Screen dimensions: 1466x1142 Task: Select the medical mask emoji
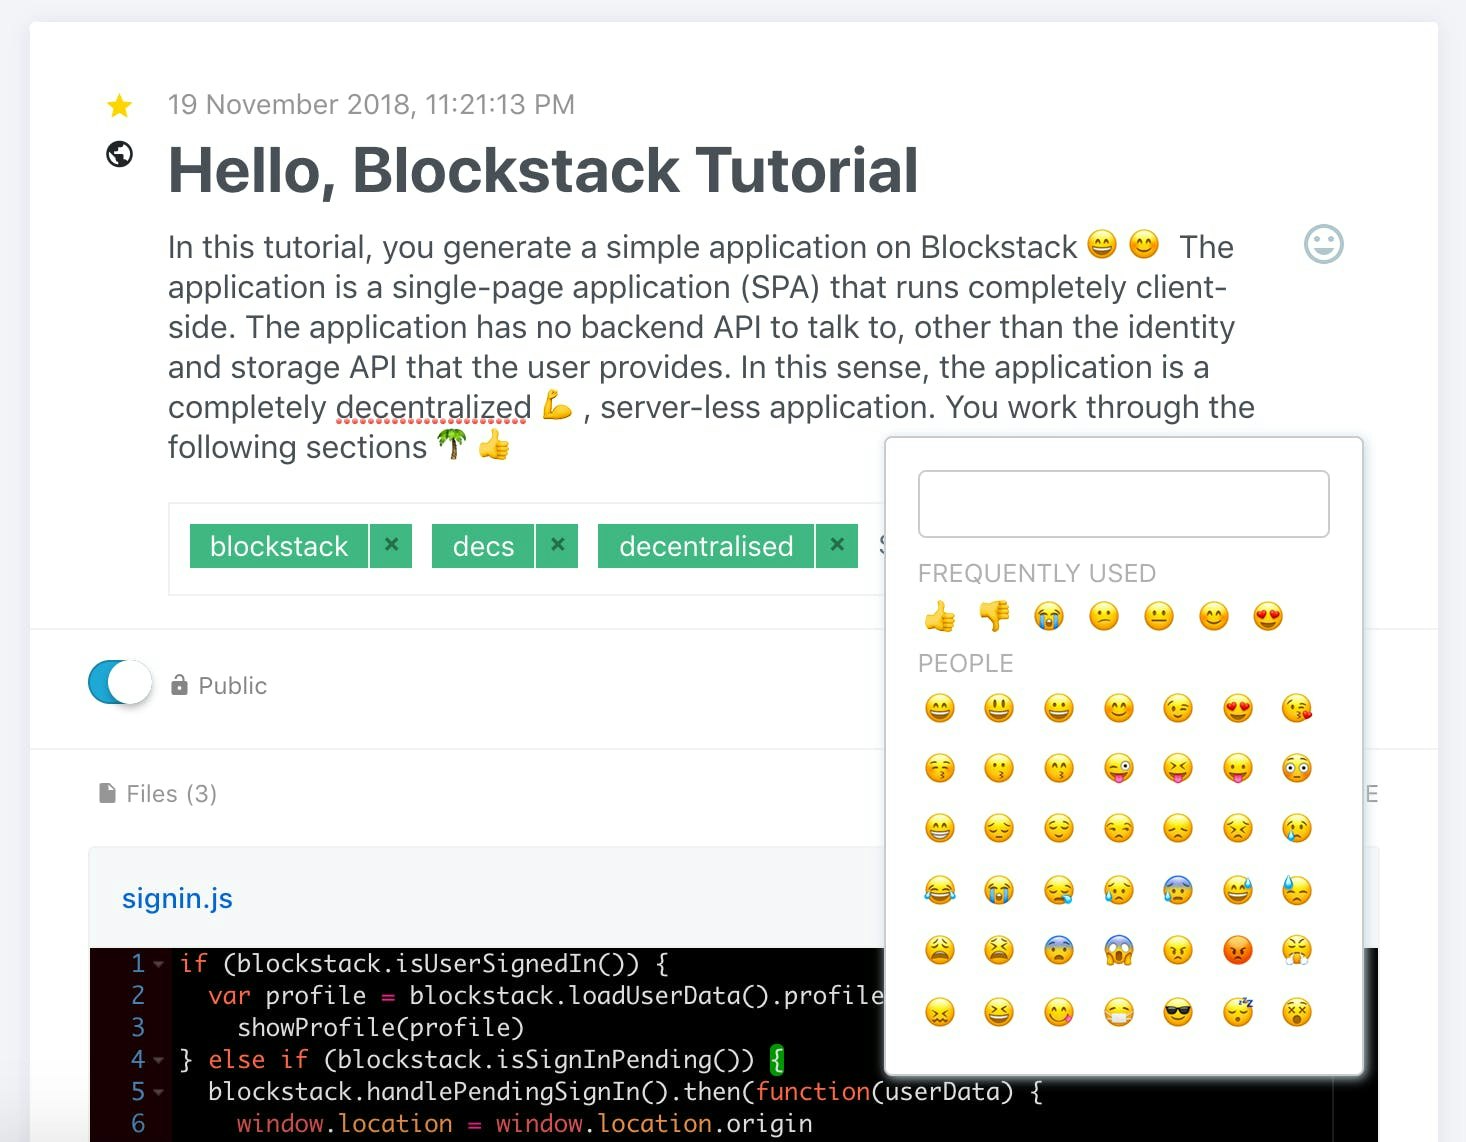click(x=1119, y=1012)
